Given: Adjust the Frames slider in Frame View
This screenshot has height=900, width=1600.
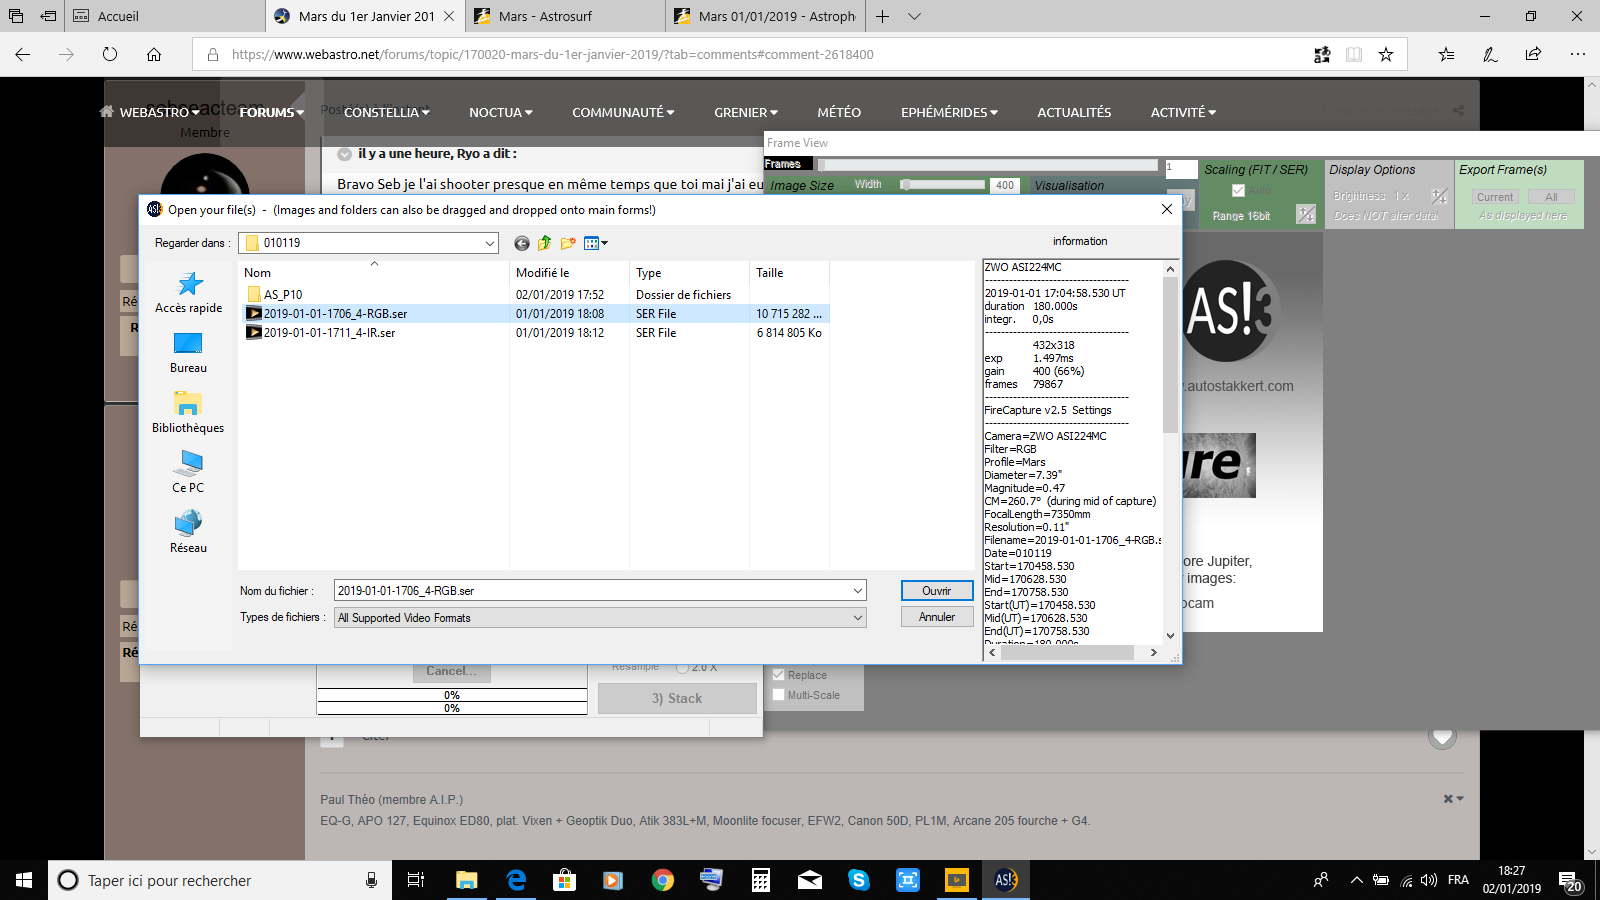Looking at the screenshot, I should (x=988, y=165).
